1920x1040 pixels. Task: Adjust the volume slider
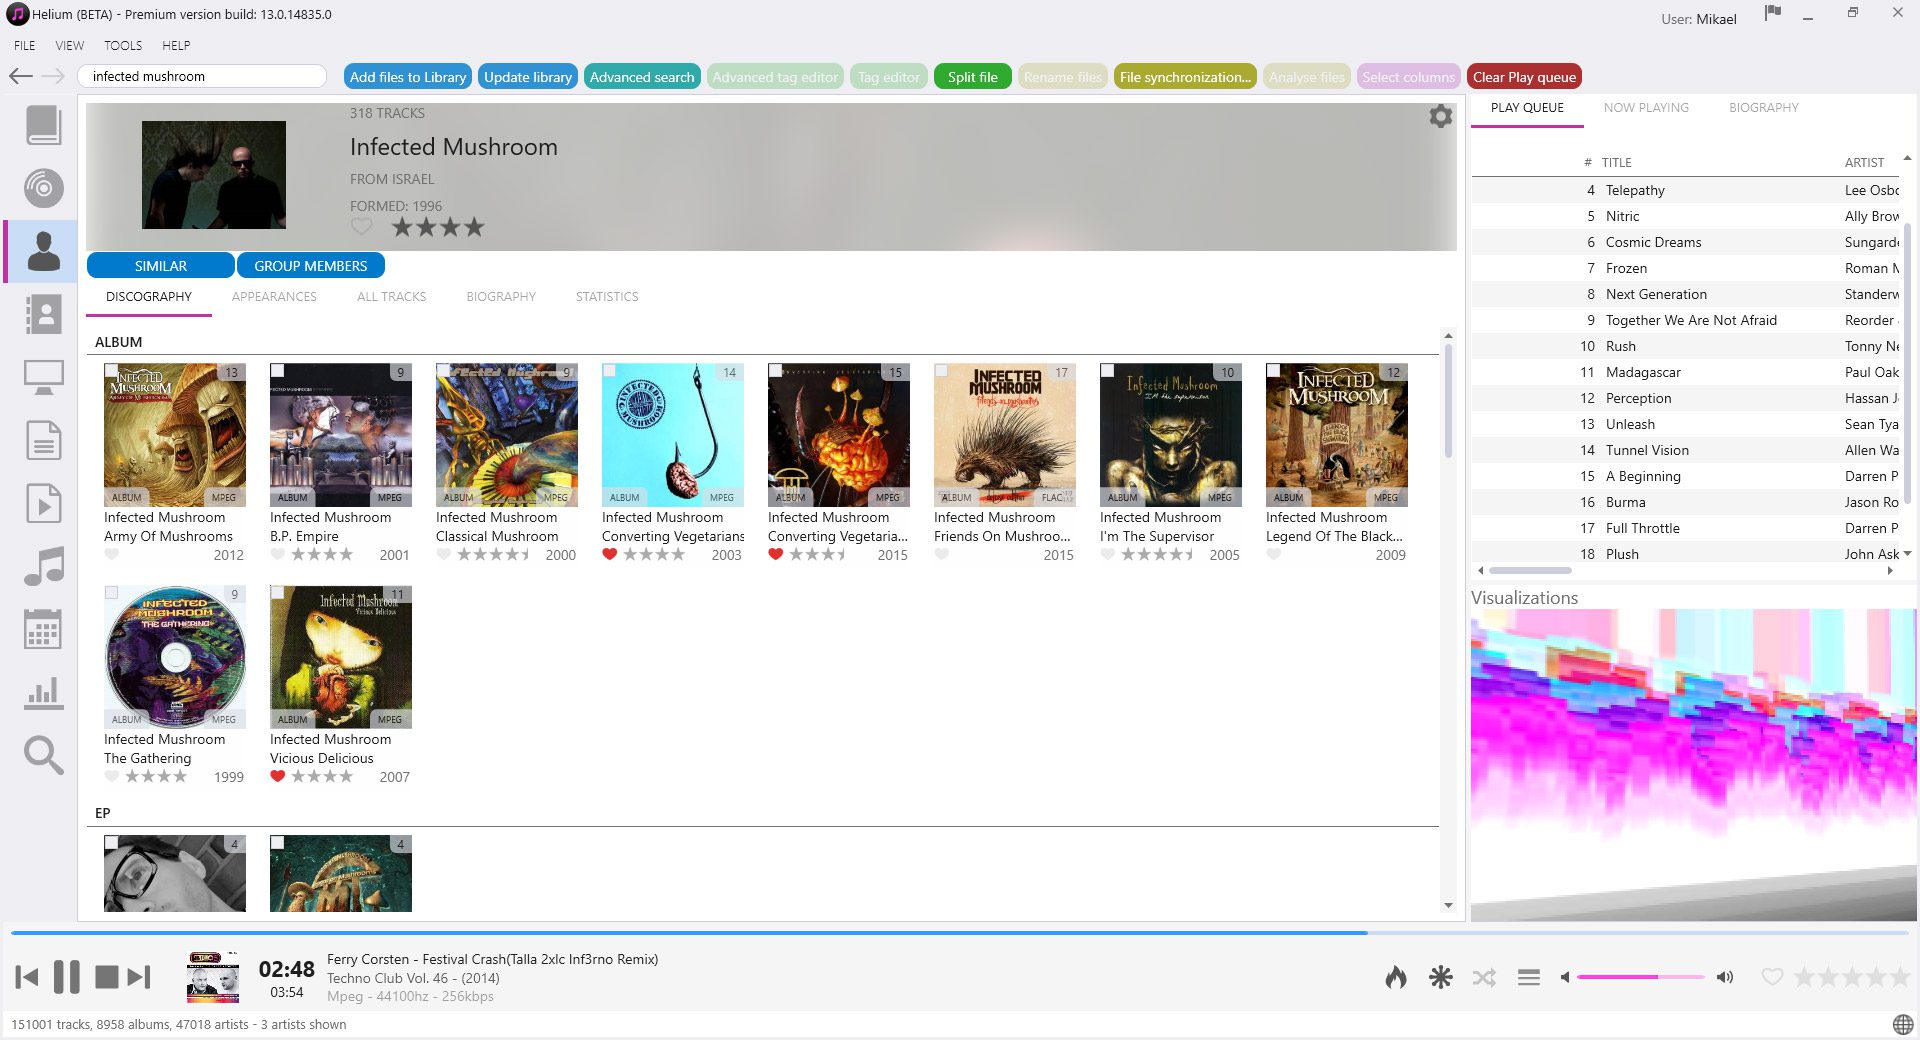tap(1640, 978)
